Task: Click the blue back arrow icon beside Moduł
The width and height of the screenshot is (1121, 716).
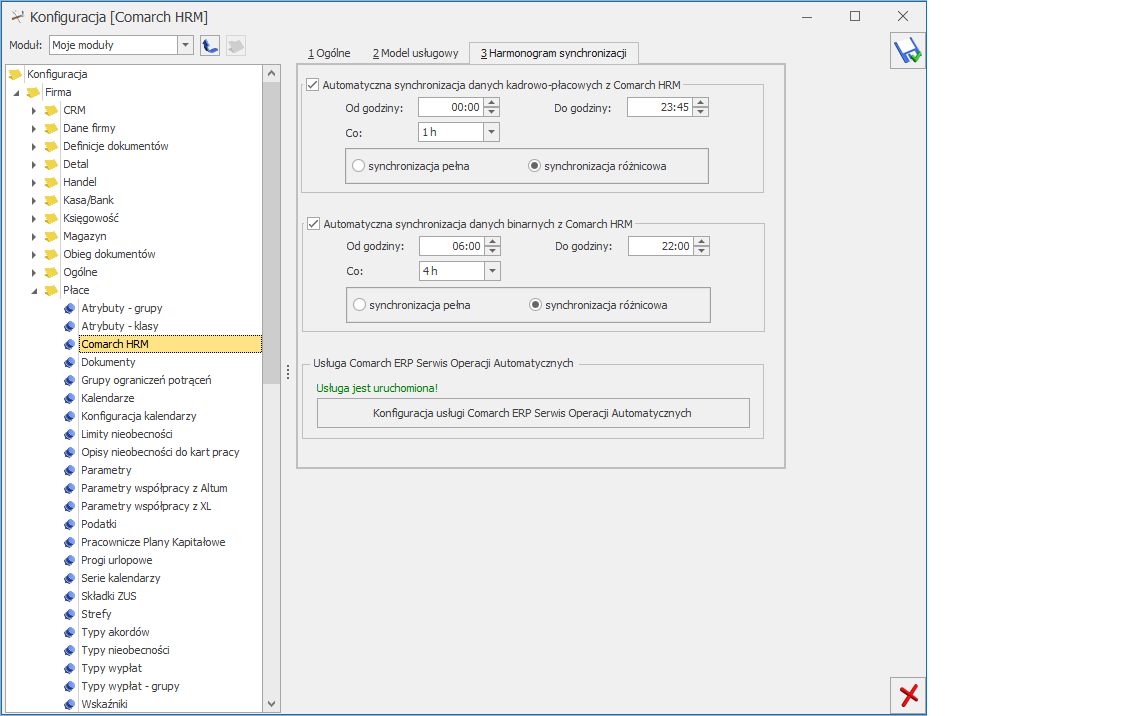Action: click(210, 45)
